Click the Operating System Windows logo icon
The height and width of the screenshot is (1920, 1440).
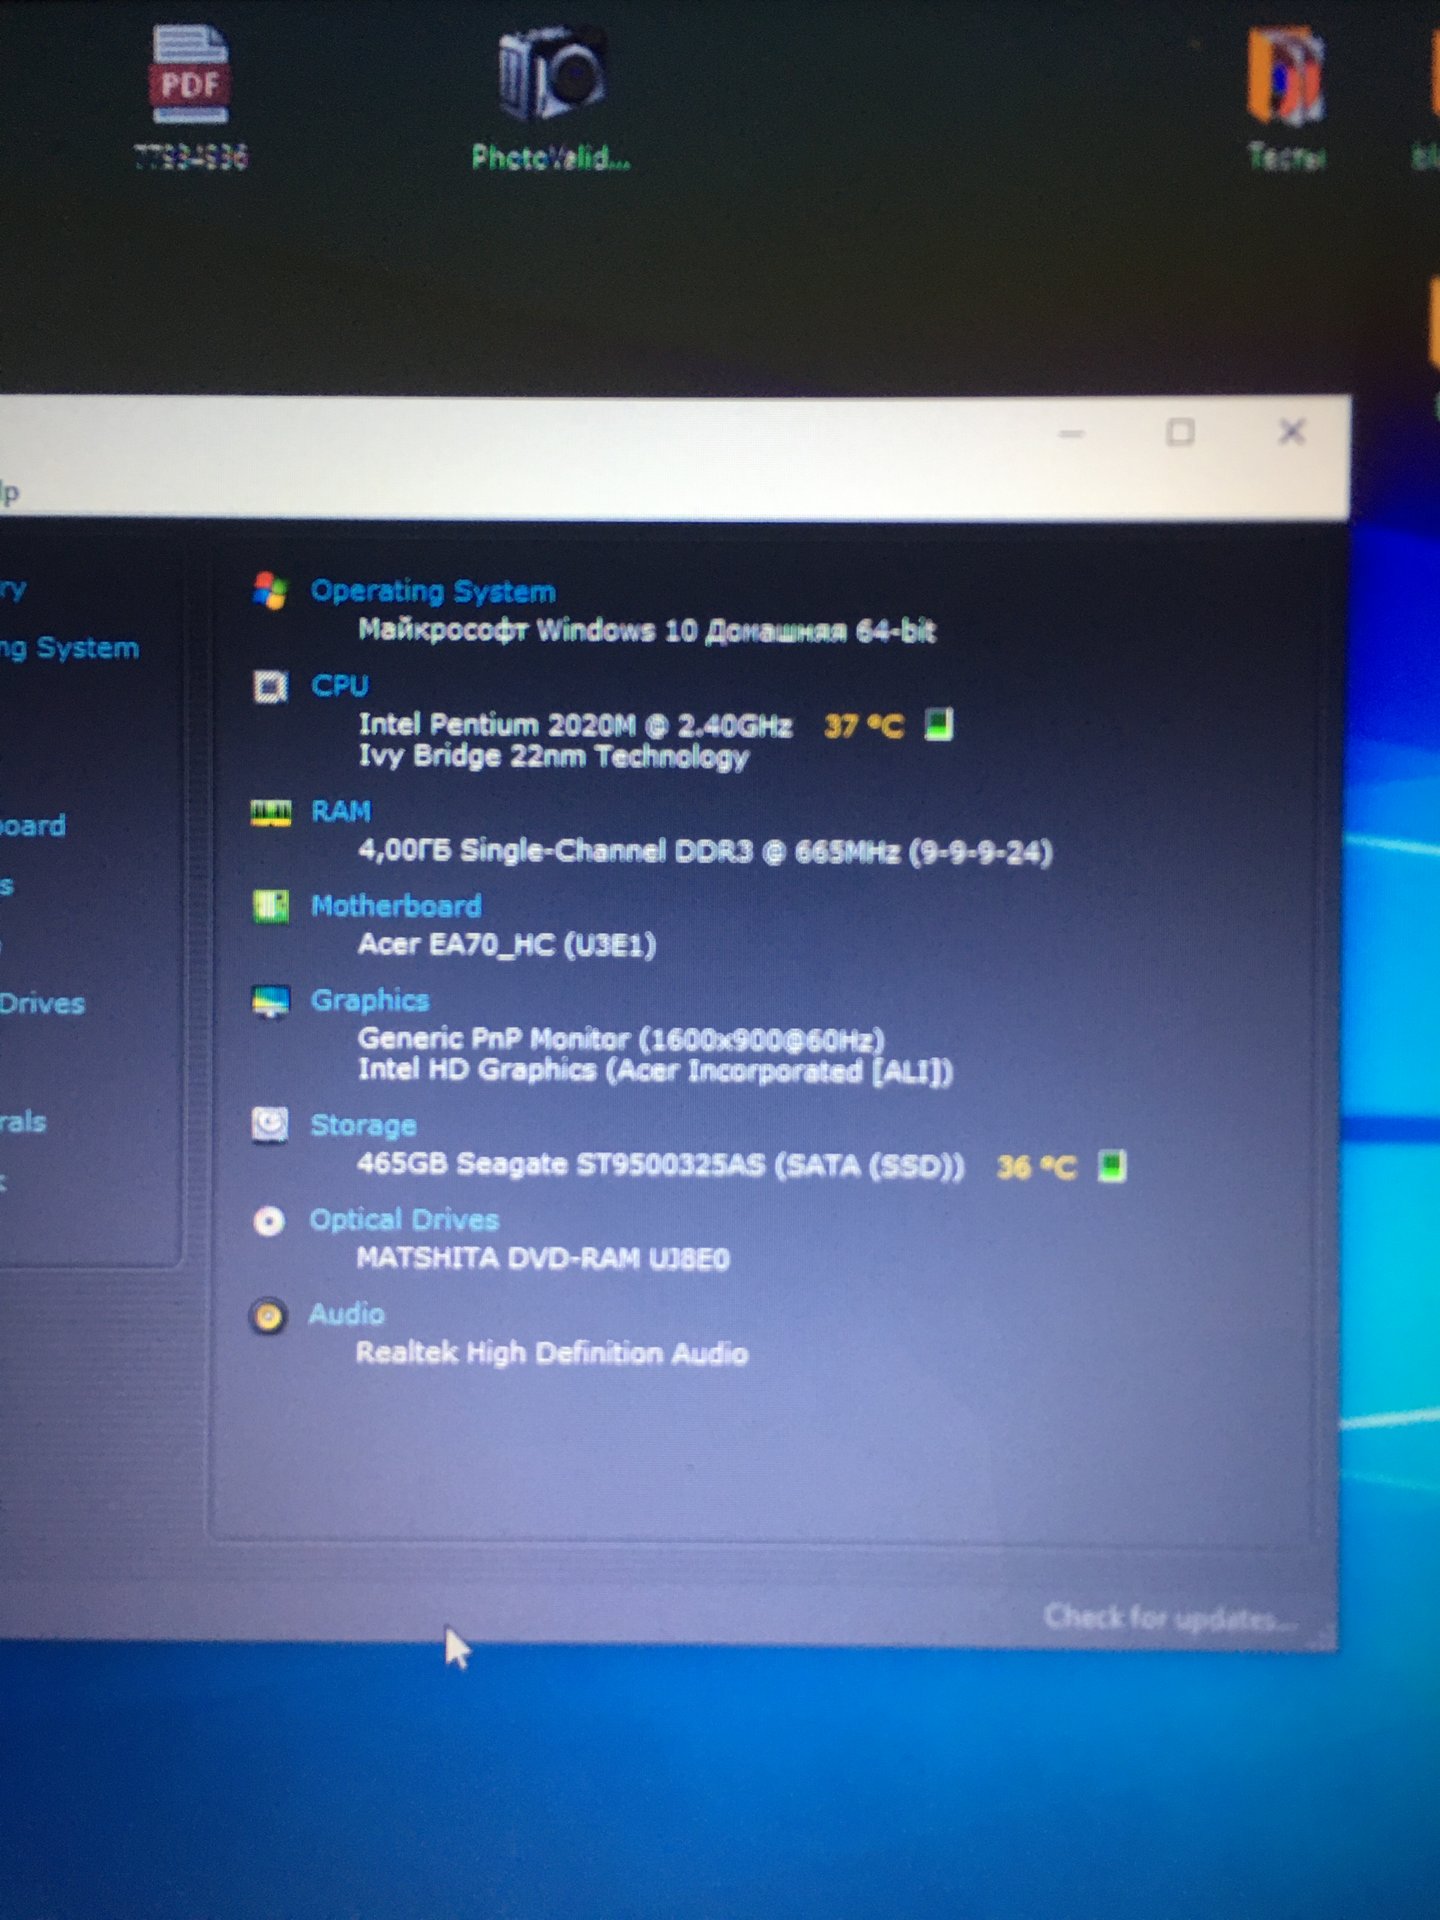coord(270,591)
